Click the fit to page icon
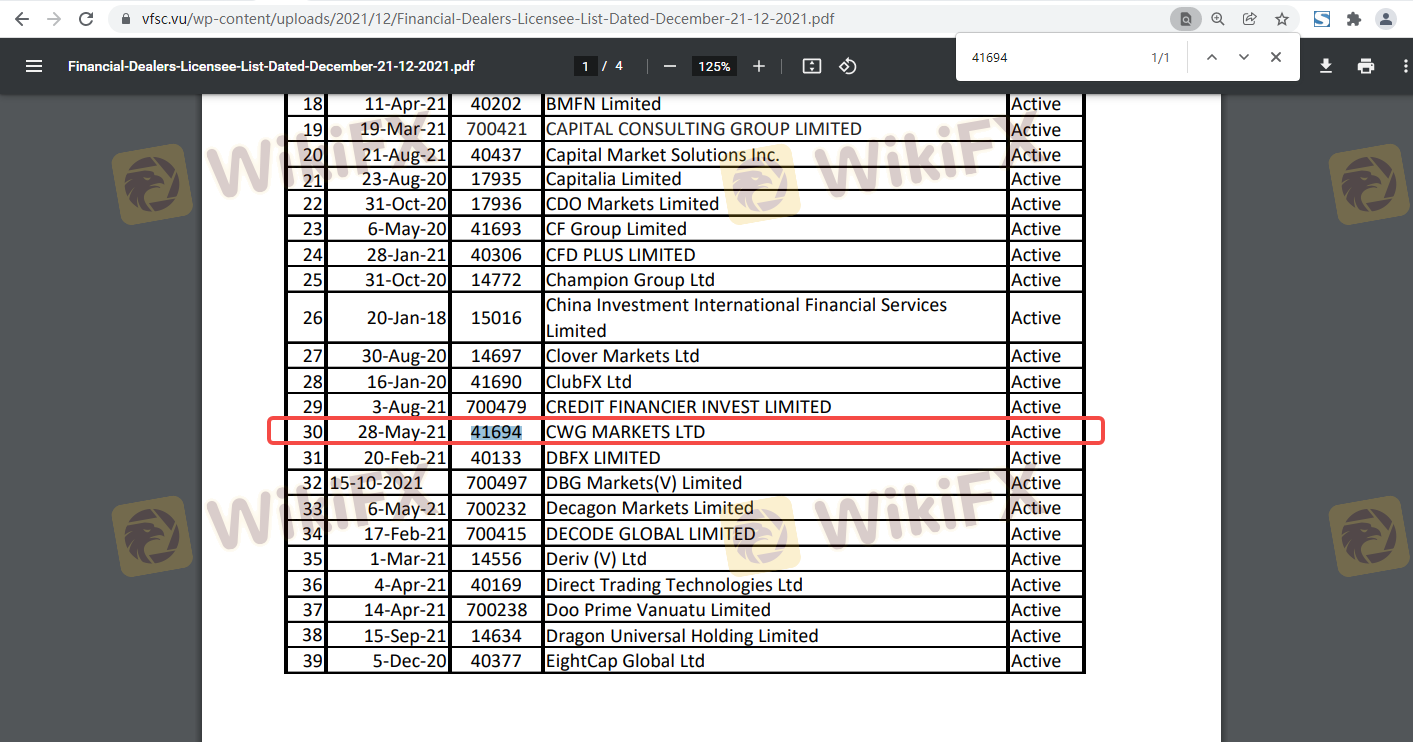 click(x=812, y=66)
